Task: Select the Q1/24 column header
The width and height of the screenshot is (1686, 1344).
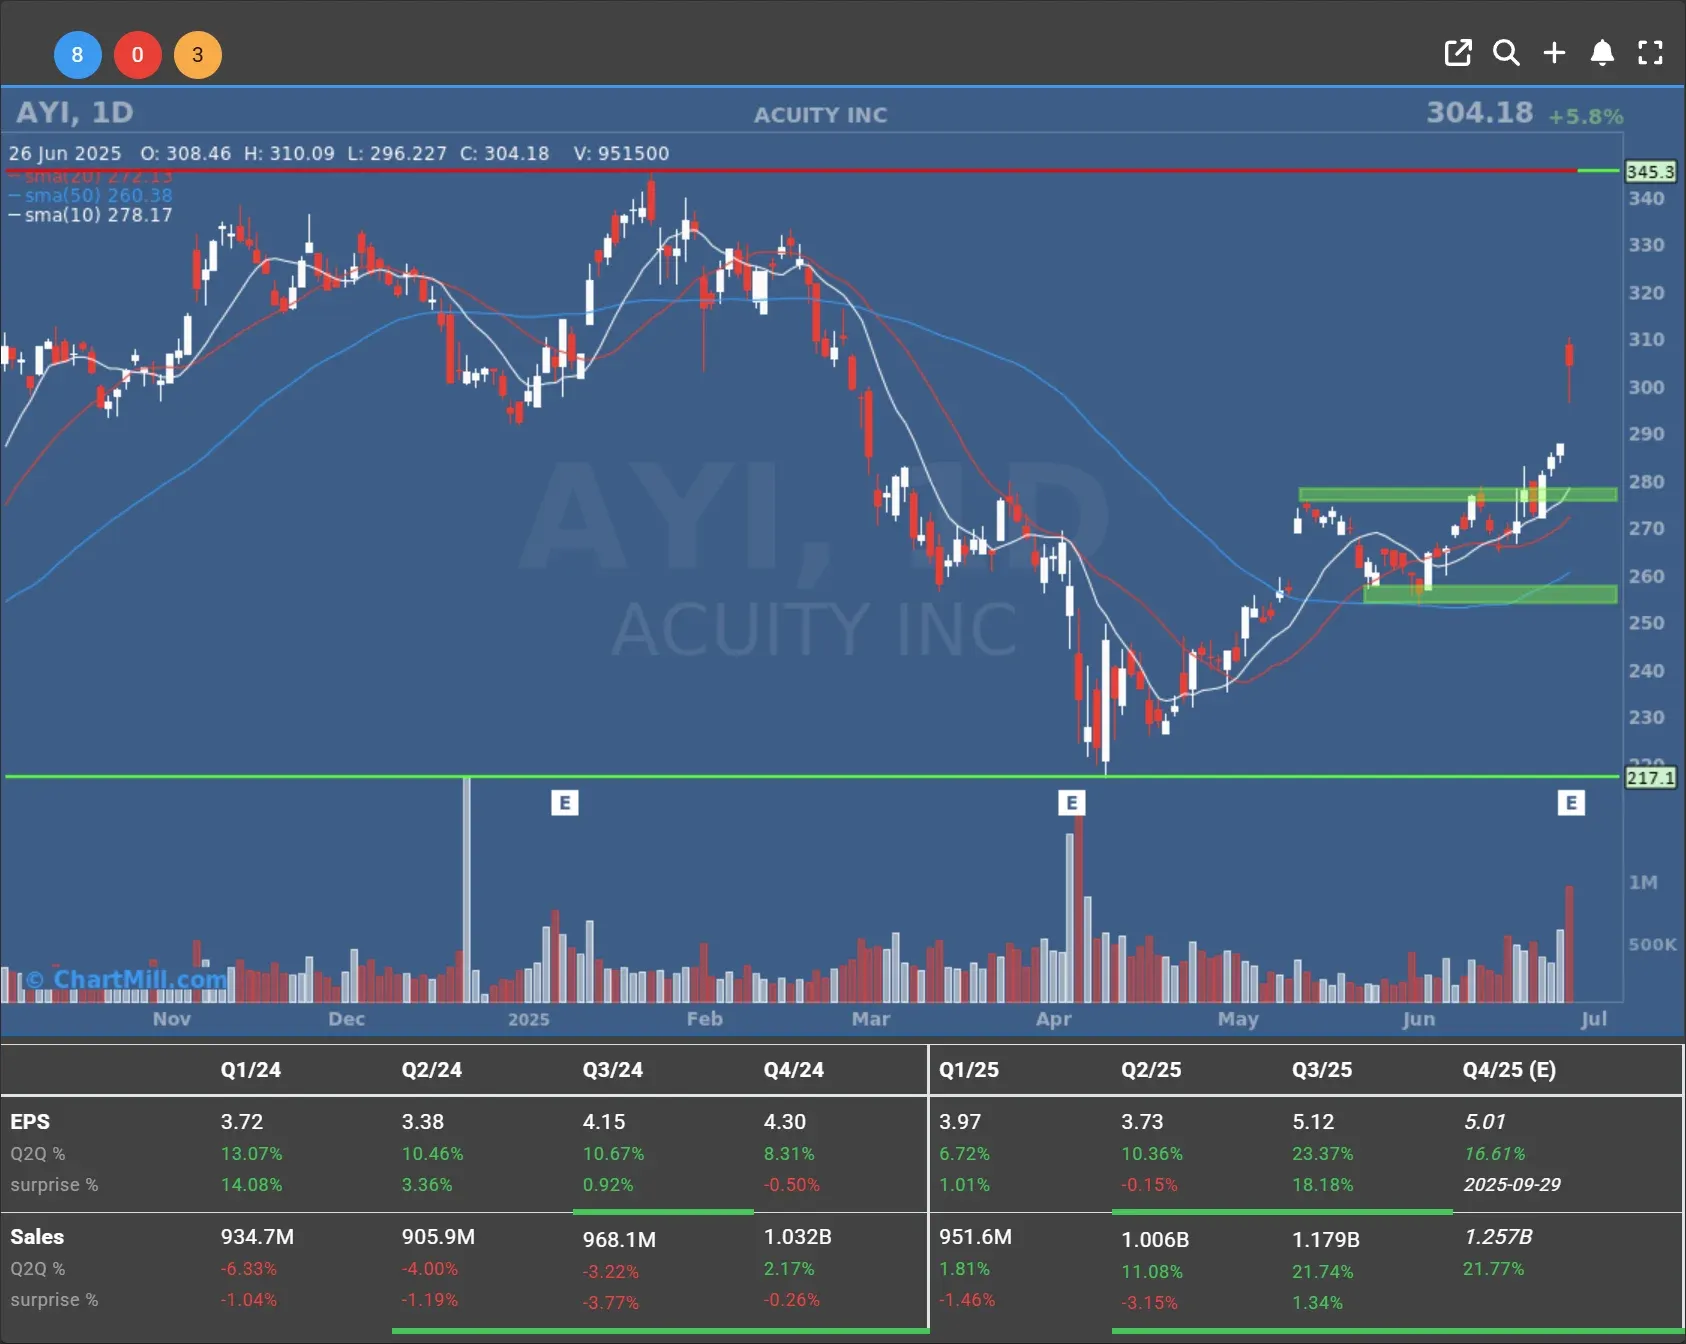Action: point(251,1070)
